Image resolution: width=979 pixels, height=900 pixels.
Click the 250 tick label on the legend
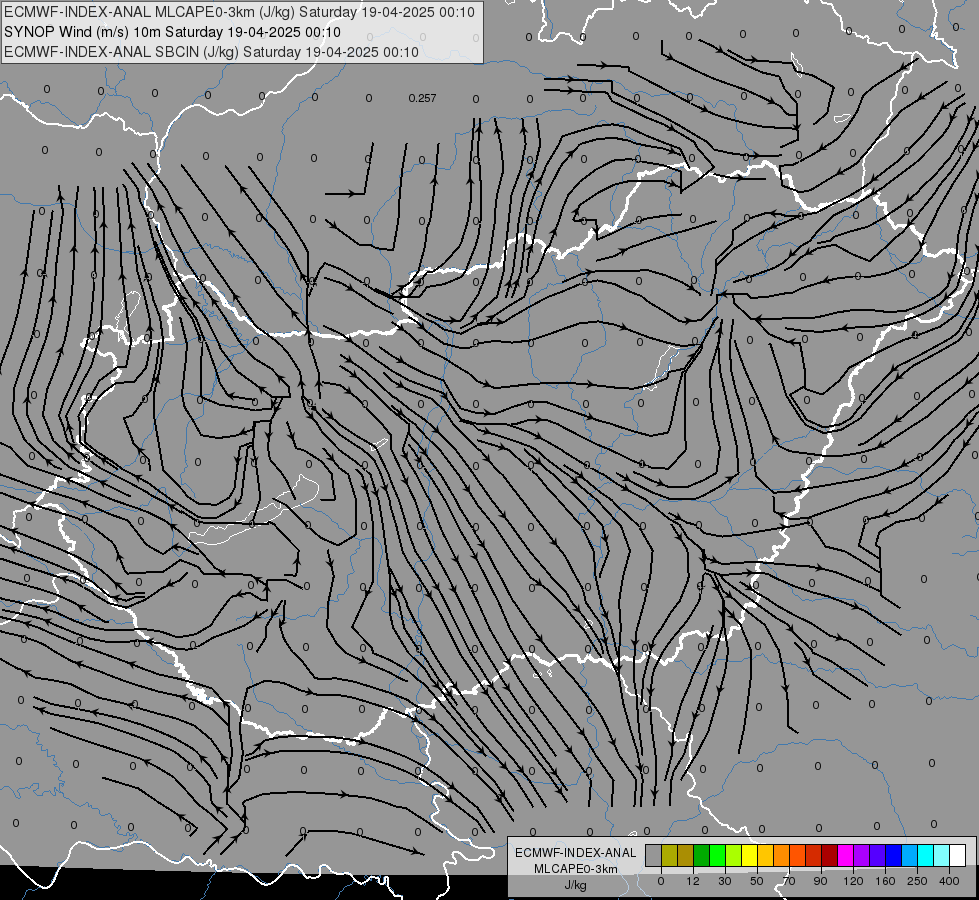point(917,881)
